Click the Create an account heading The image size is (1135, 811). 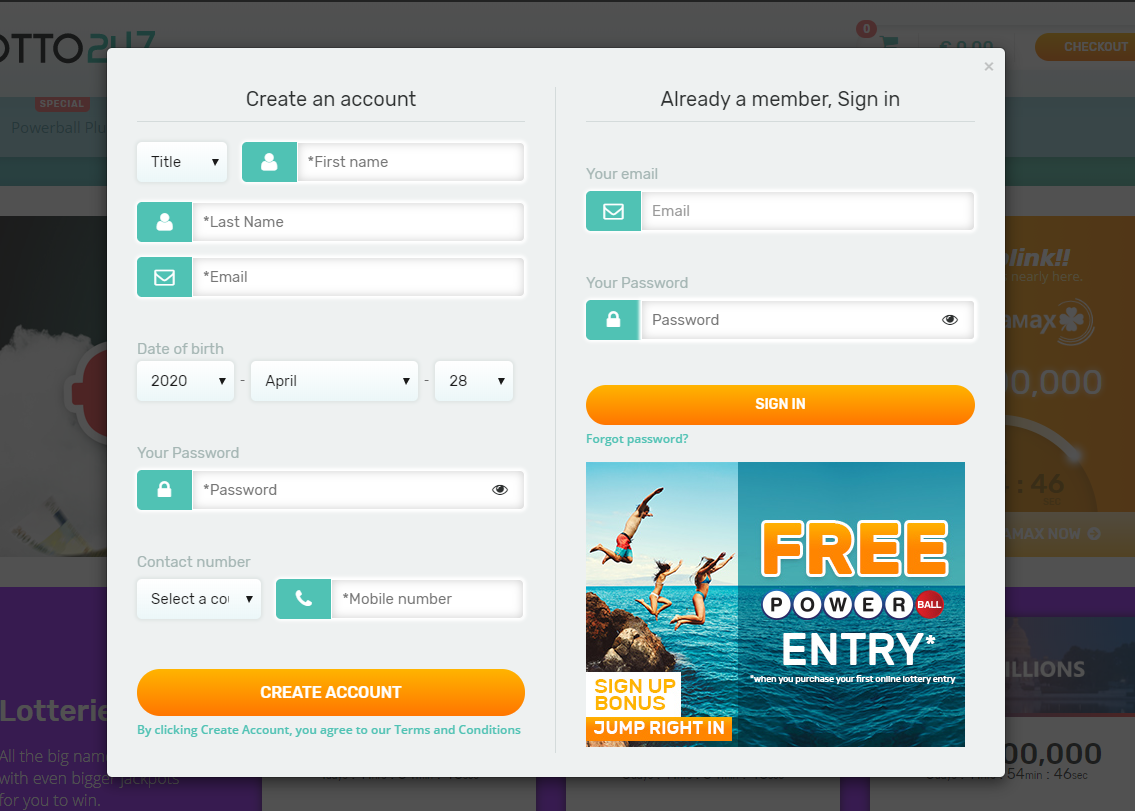(x=331, y=99)
